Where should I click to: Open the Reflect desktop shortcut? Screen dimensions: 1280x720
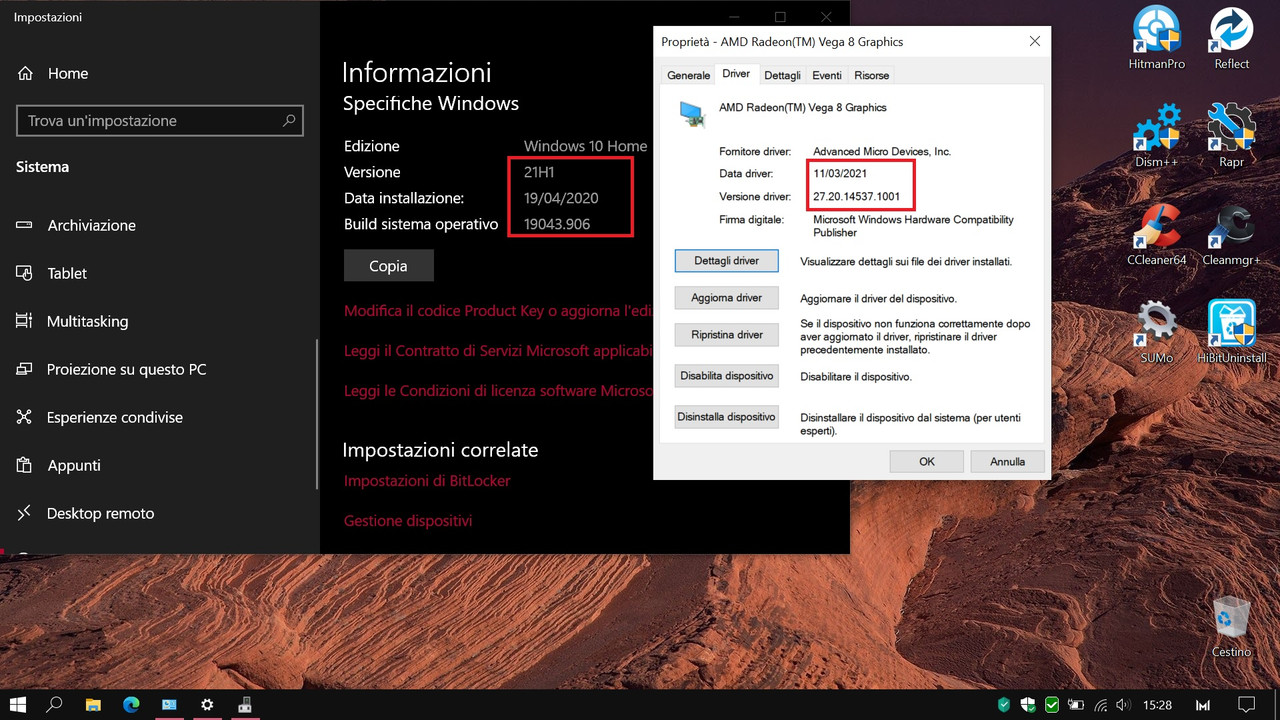(1231, 38)
